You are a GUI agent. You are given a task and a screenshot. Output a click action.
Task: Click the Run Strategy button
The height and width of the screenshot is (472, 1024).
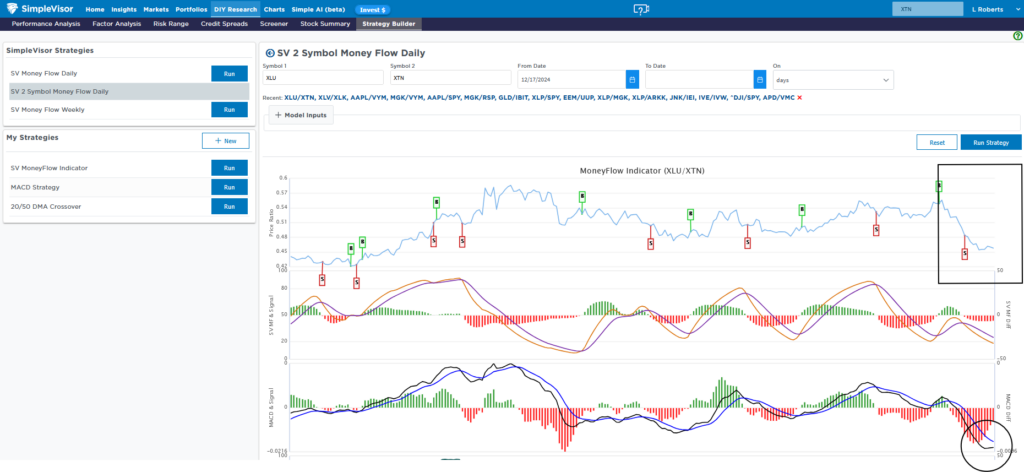pos(991,143)
